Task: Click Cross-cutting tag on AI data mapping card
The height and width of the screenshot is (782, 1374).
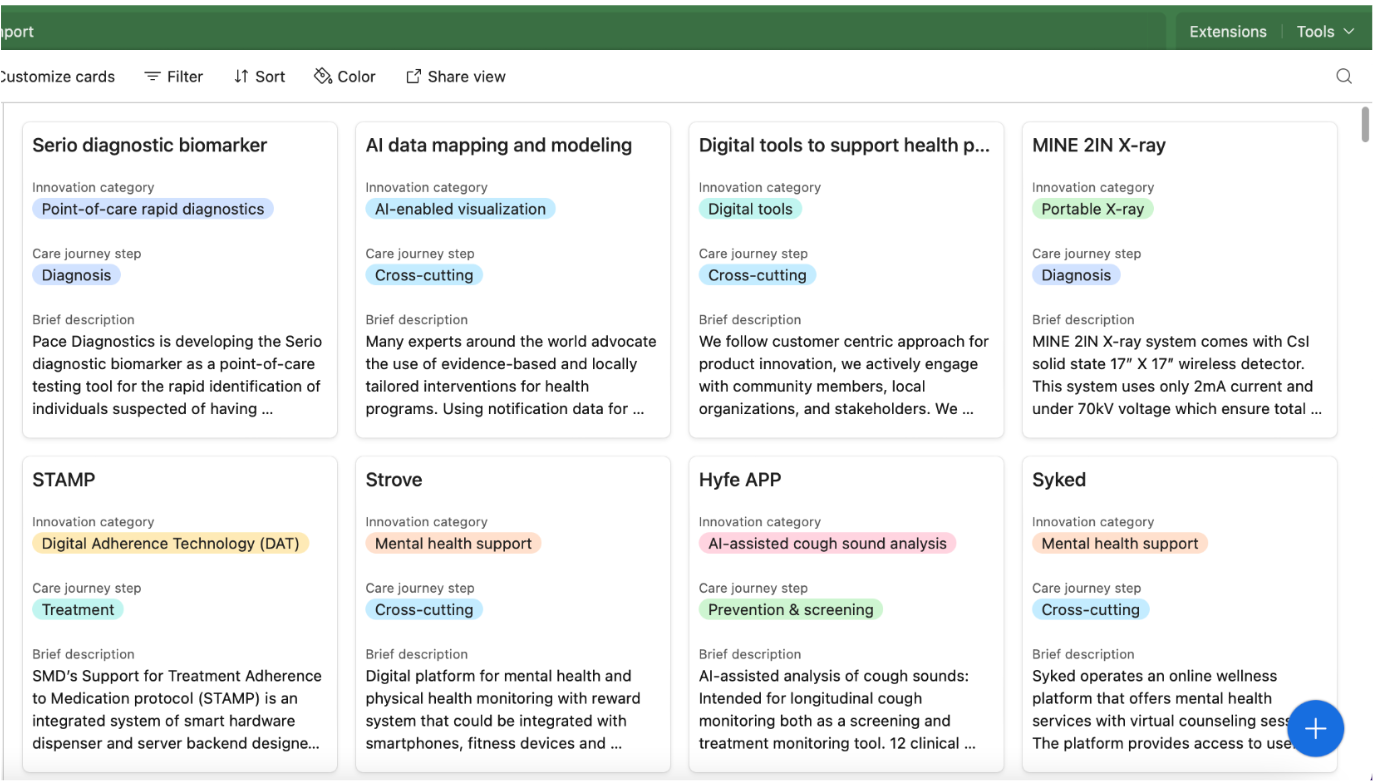Action: 424,275
